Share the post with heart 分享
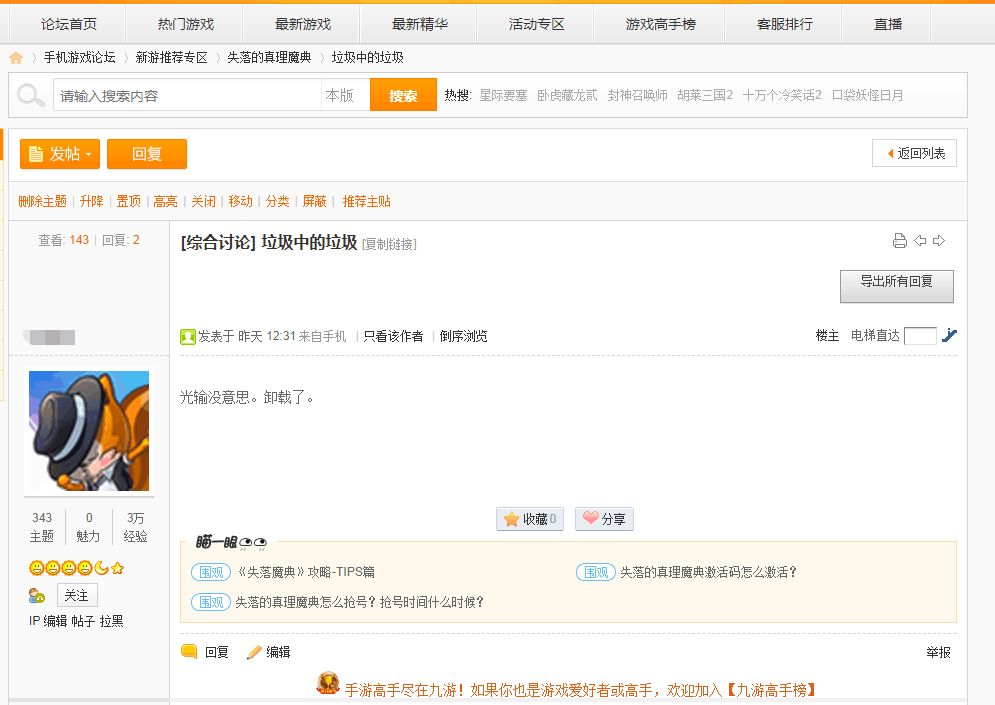 (604, 519)
